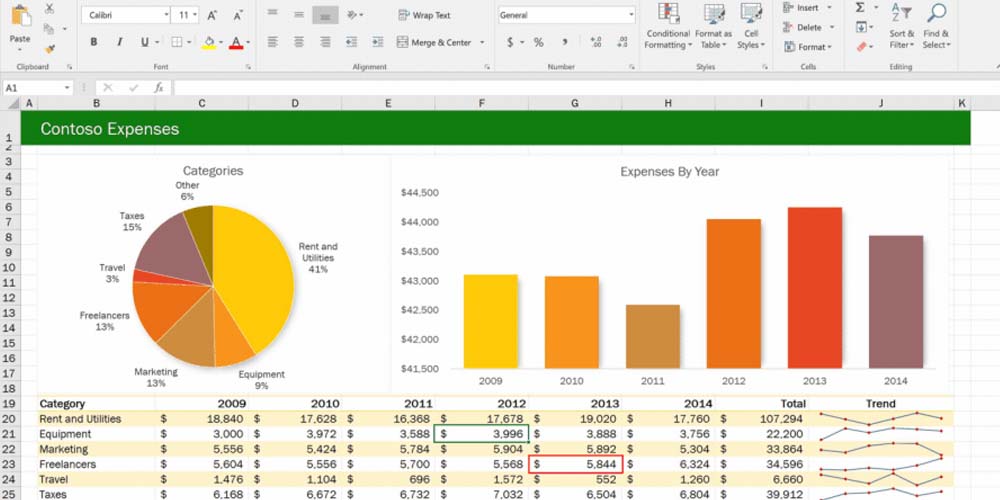This screenshot has width=1000, height=500.
Task: Select the Freelancers 2013 cell 5,844
Action: [575, 464]
